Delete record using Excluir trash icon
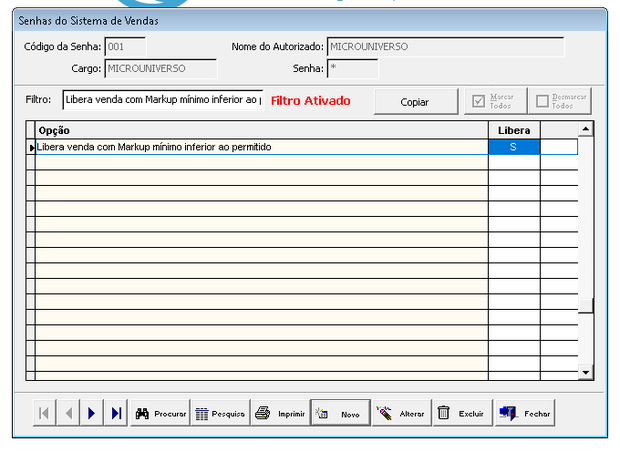620x452 pixels. pos(460,413)
